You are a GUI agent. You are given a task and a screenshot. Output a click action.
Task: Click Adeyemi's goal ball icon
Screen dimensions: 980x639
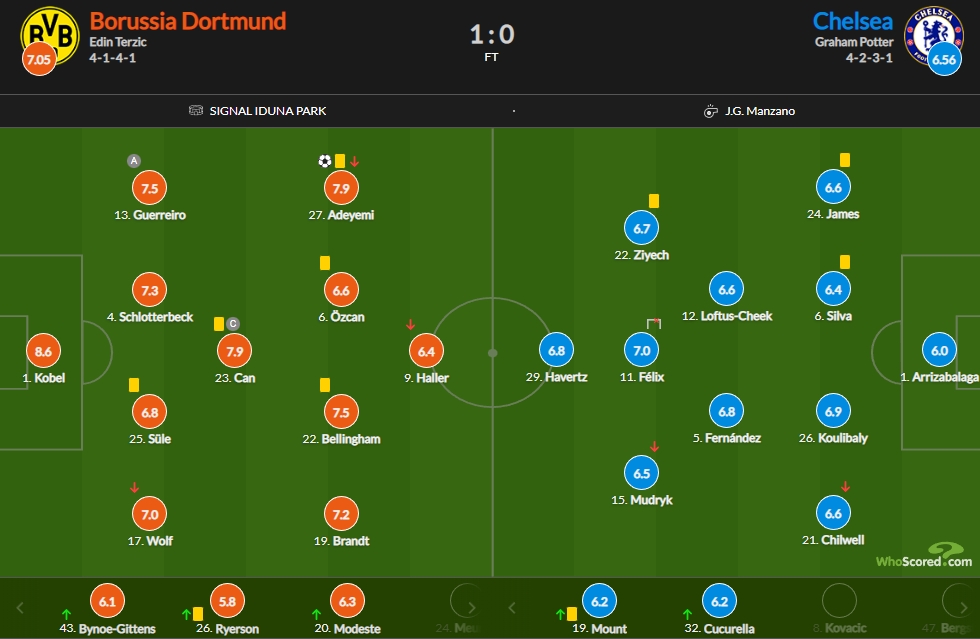324,161
